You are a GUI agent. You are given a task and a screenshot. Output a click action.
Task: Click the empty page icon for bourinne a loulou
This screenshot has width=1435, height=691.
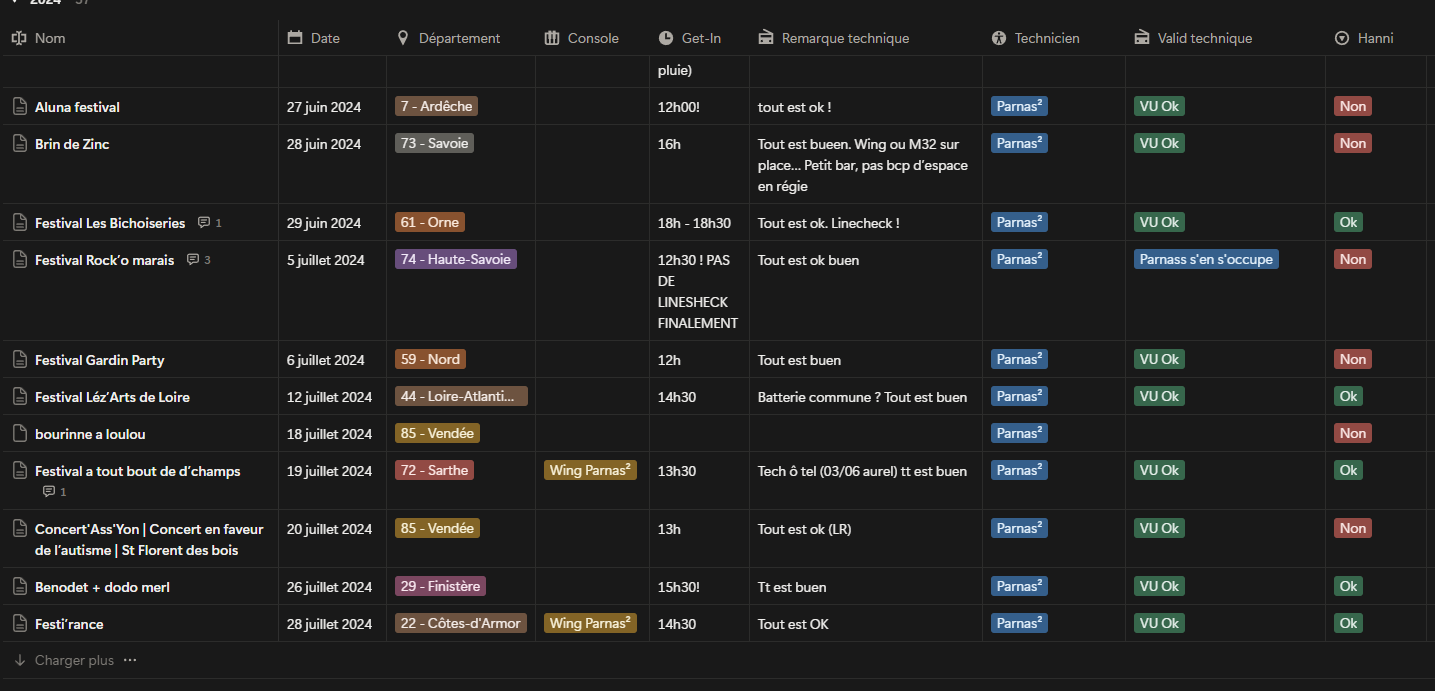click(19, 434)
